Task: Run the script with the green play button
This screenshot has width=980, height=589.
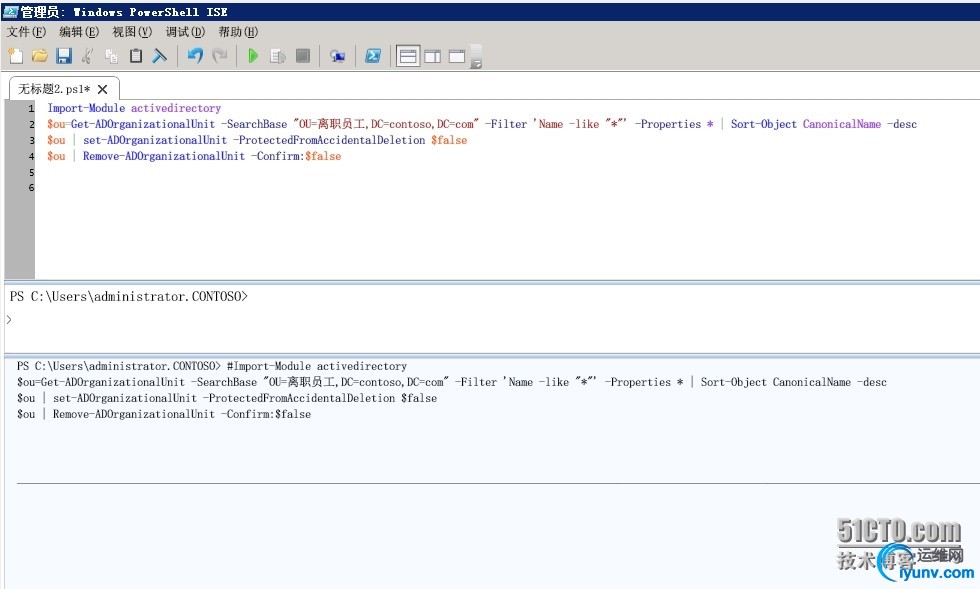Action: [x=253, y=56]
